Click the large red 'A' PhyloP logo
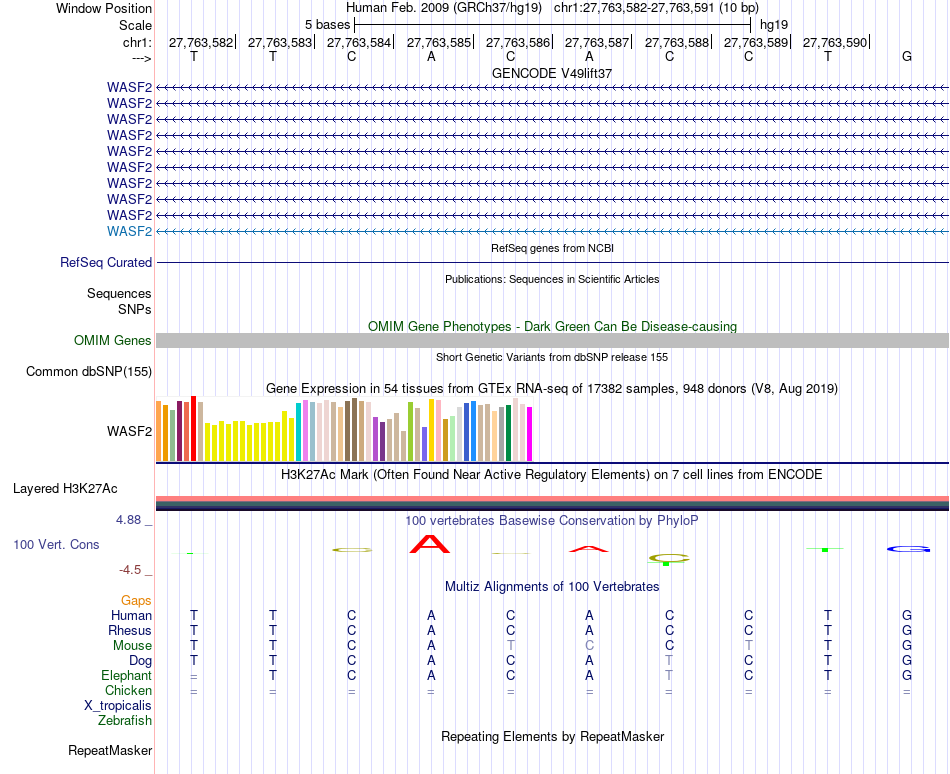The height and width of the screenshot is (774, 950). point(430,544)
